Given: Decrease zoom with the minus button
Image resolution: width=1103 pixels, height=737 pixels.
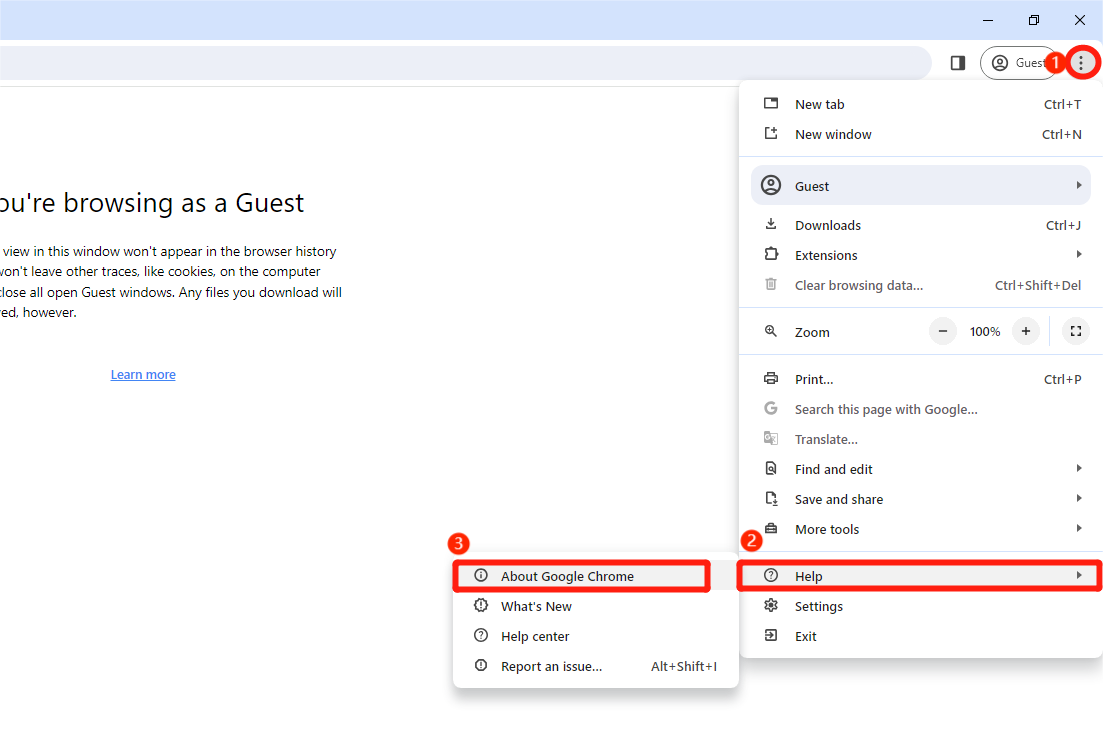Looking at the screenshot, I should pos(943,331).
